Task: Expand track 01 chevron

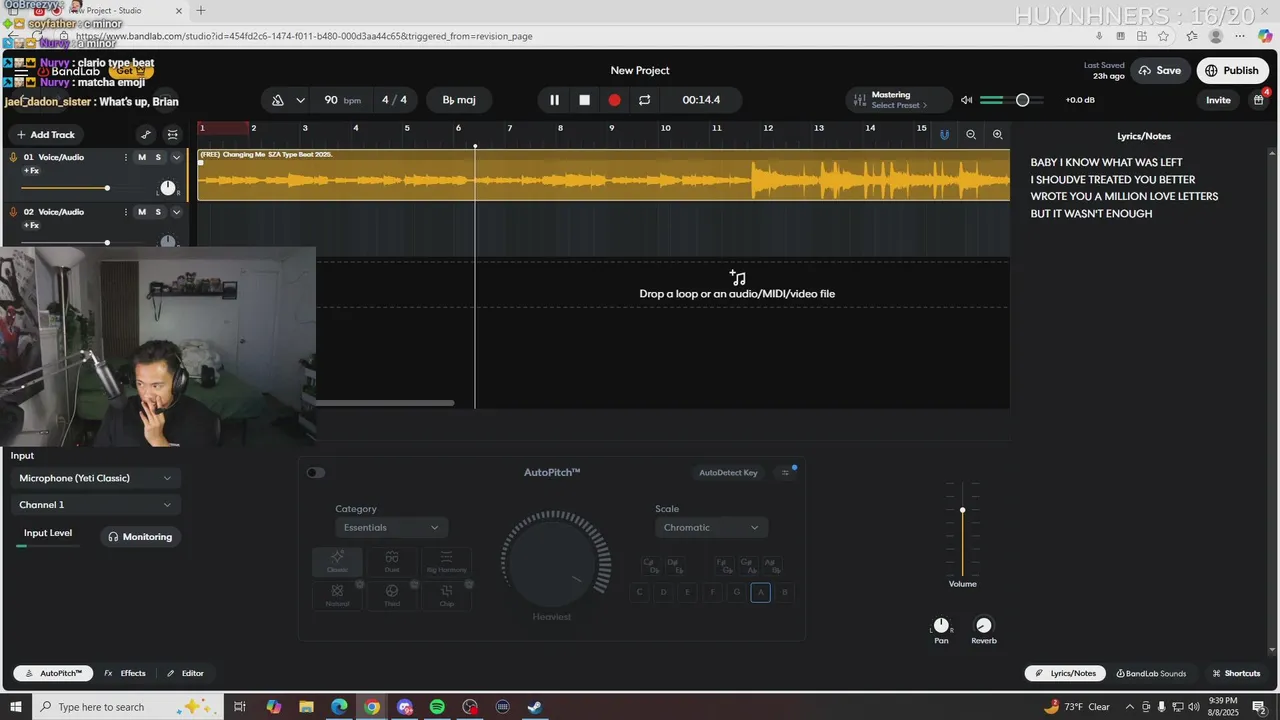Action: click(177, 157)
